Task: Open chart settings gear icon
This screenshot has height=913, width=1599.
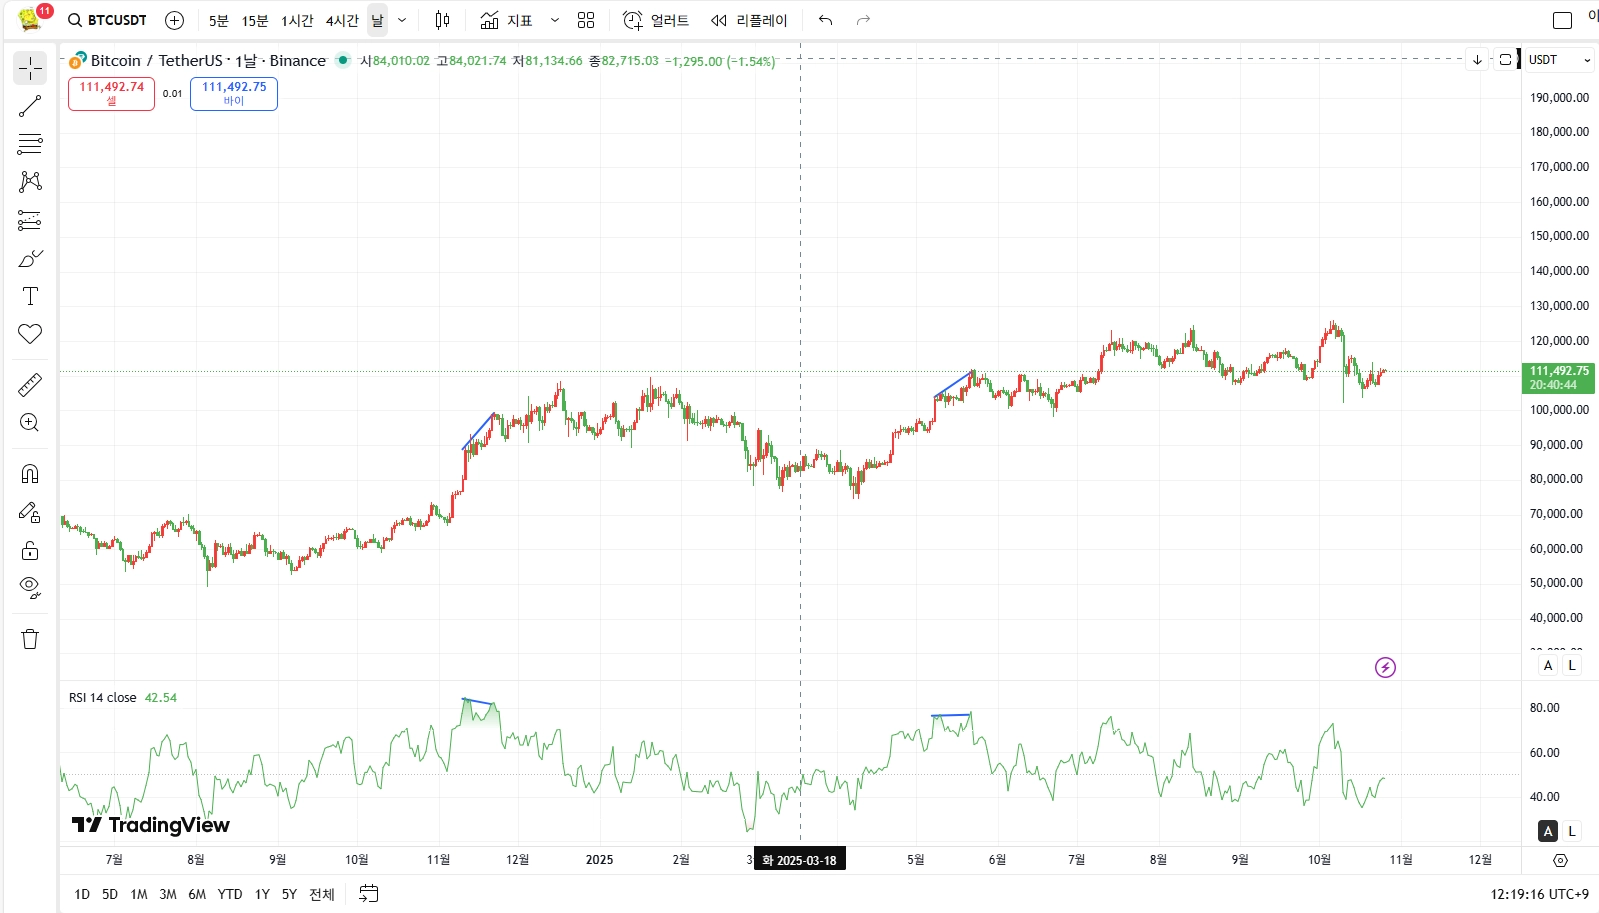Action: coord(1560,860)
